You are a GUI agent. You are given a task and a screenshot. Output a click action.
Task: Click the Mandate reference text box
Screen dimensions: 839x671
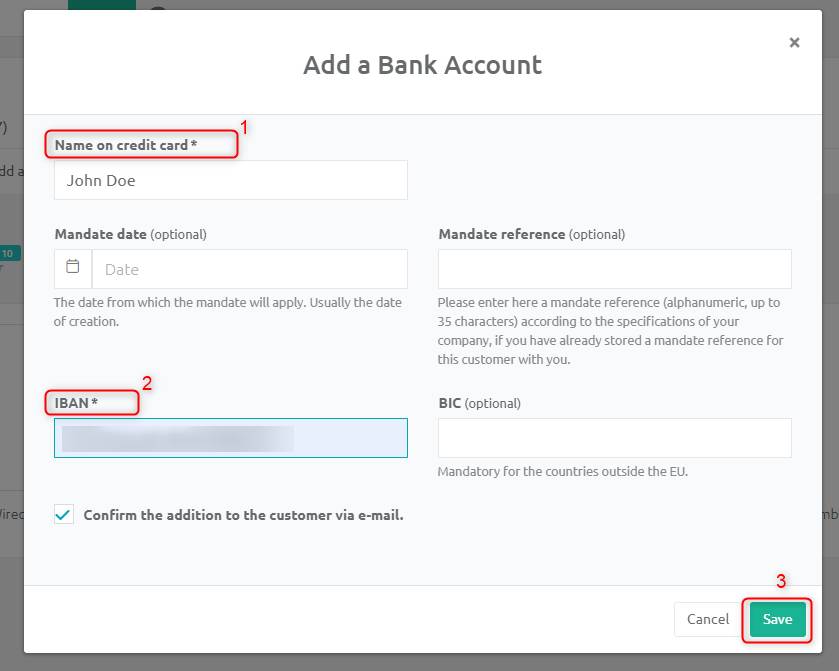(615, 269)
